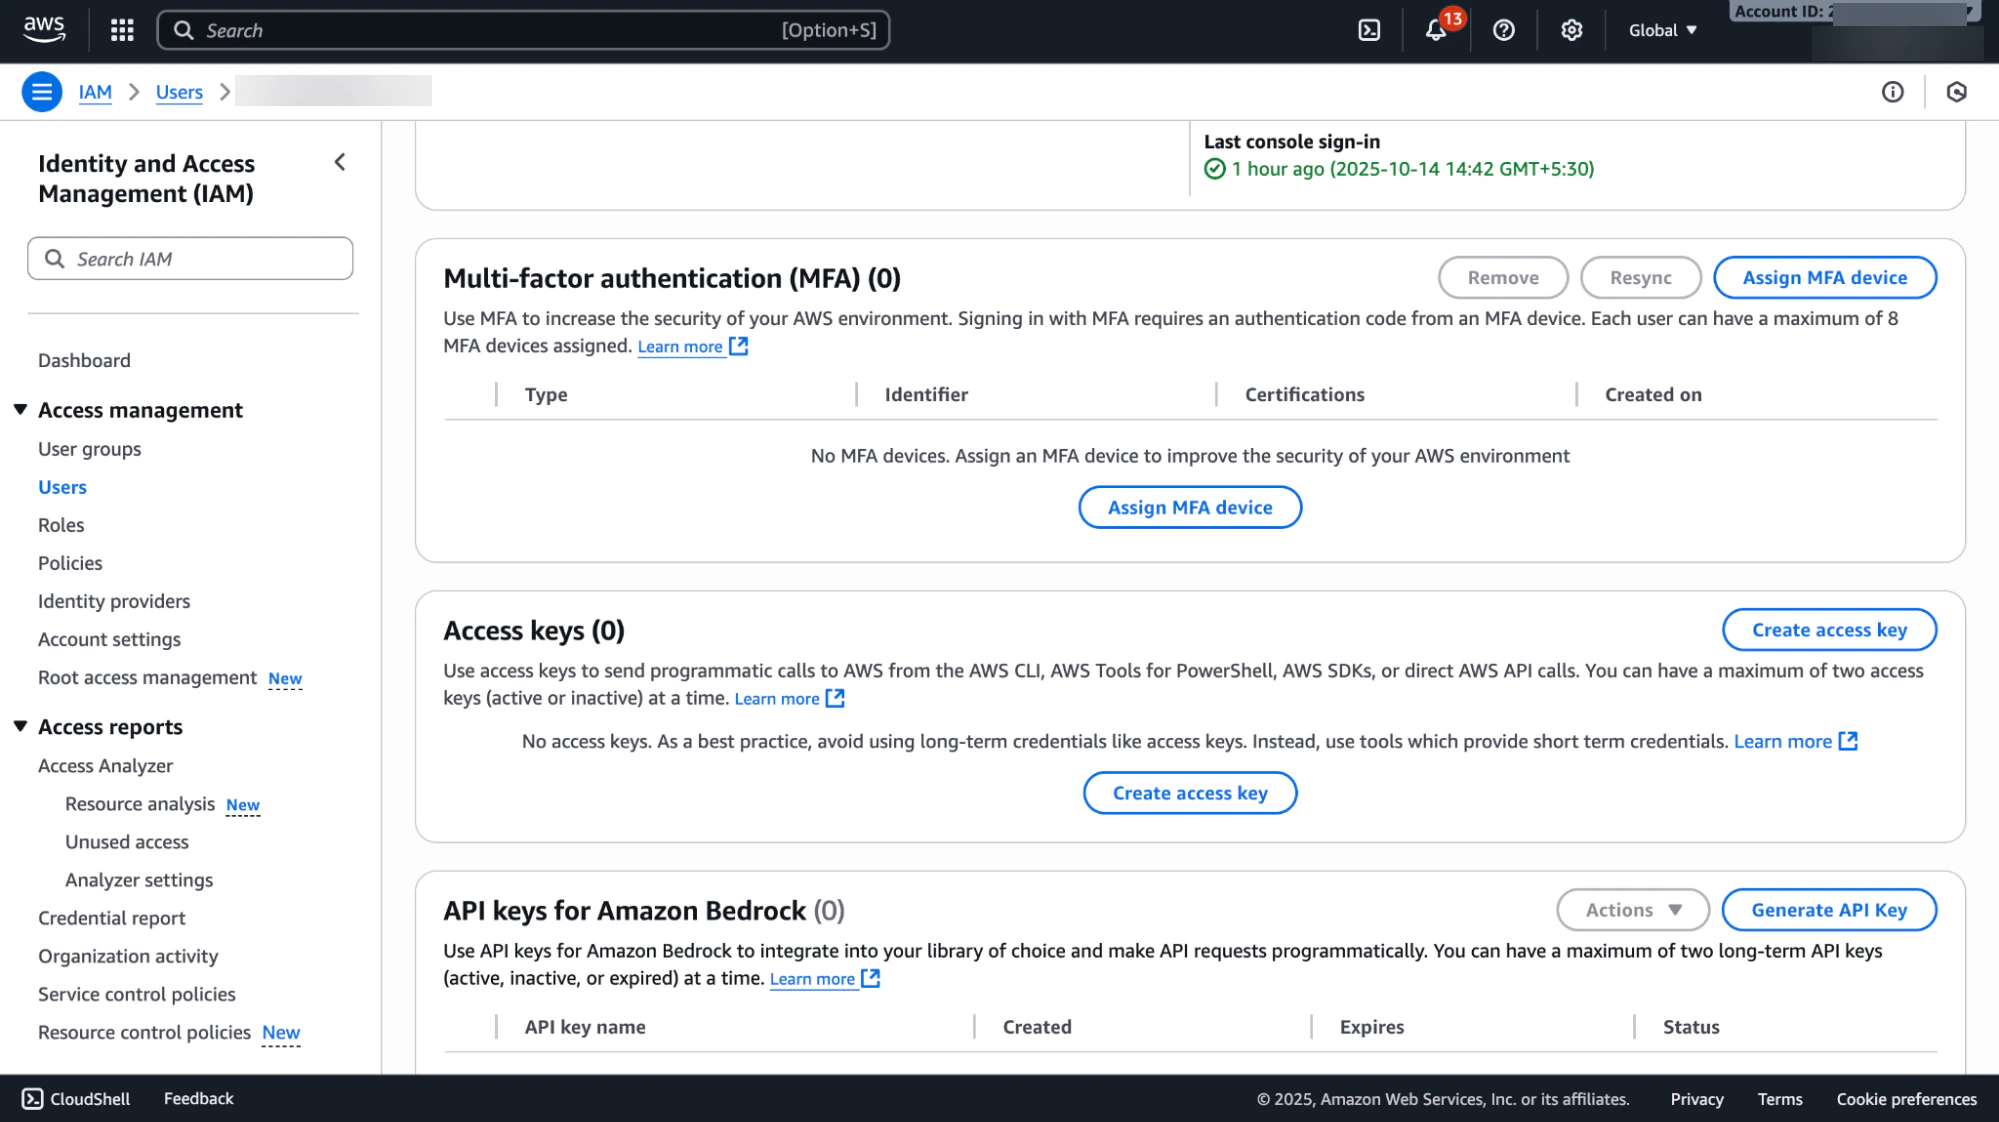The width and height of the screenshot is (1999, 1122).
Task: Collapse the Access reports section
Action: tap(20, 726)
